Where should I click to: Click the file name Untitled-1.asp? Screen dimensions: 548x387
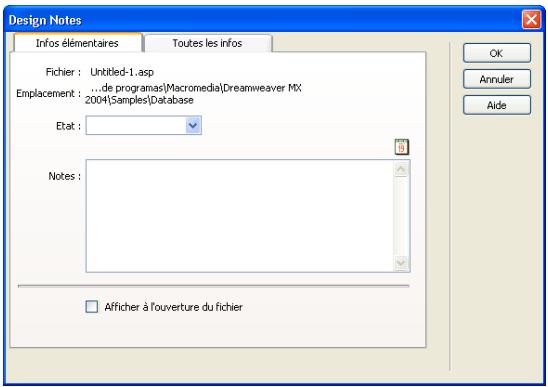(122, 72)
